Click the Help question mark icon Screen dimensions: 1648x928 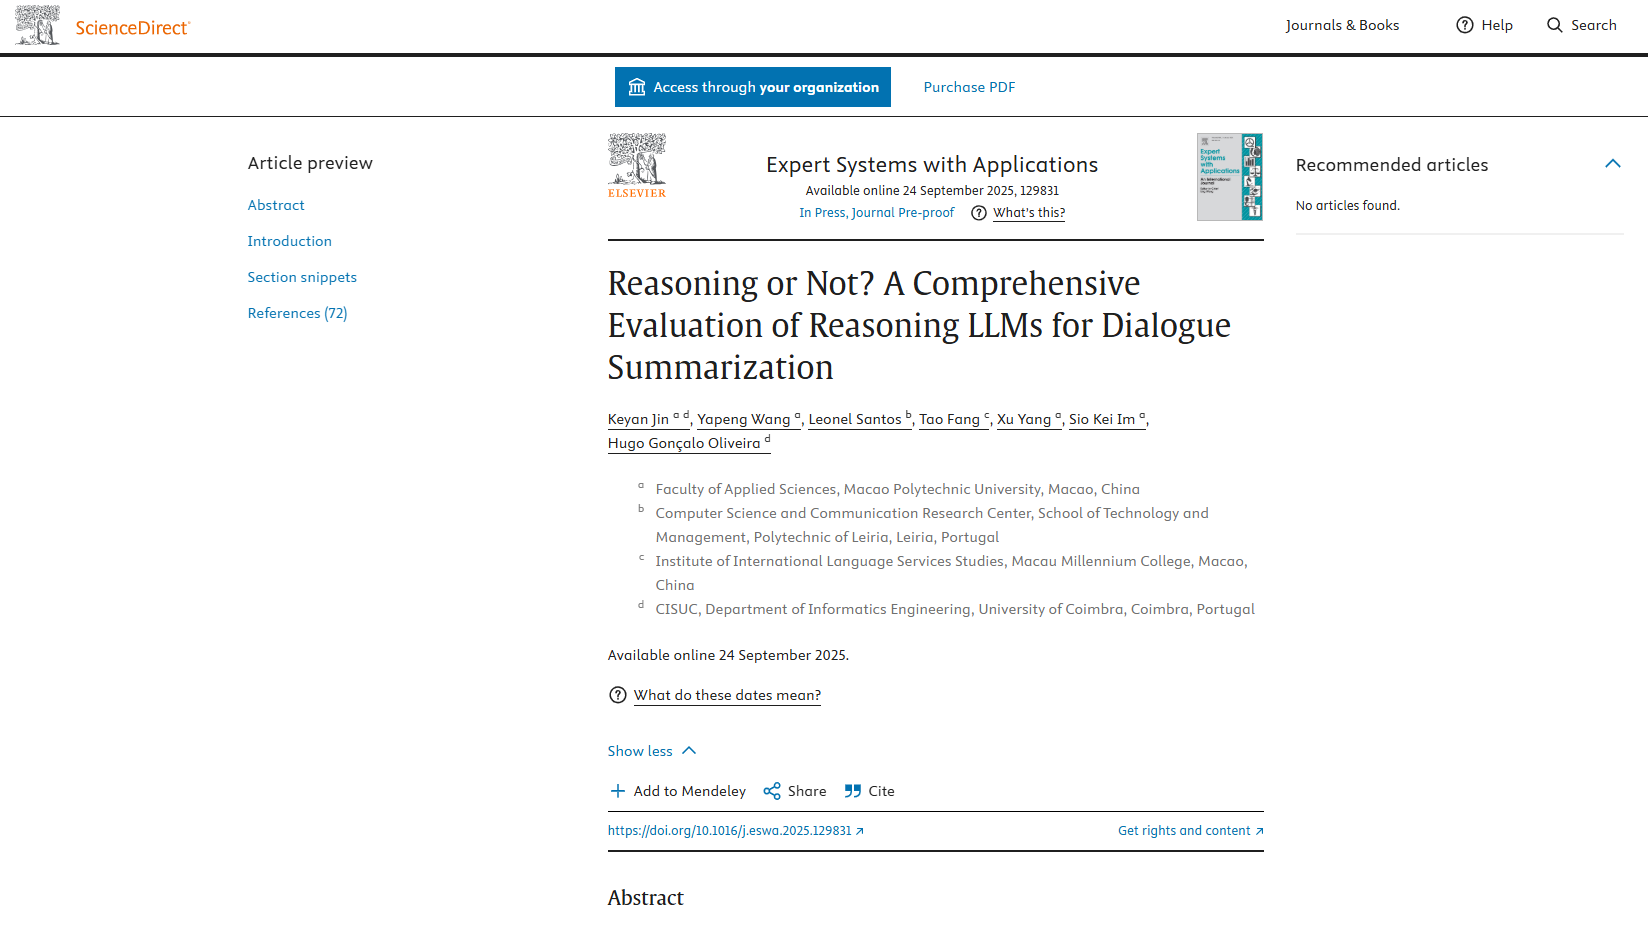coord(1465,25)
